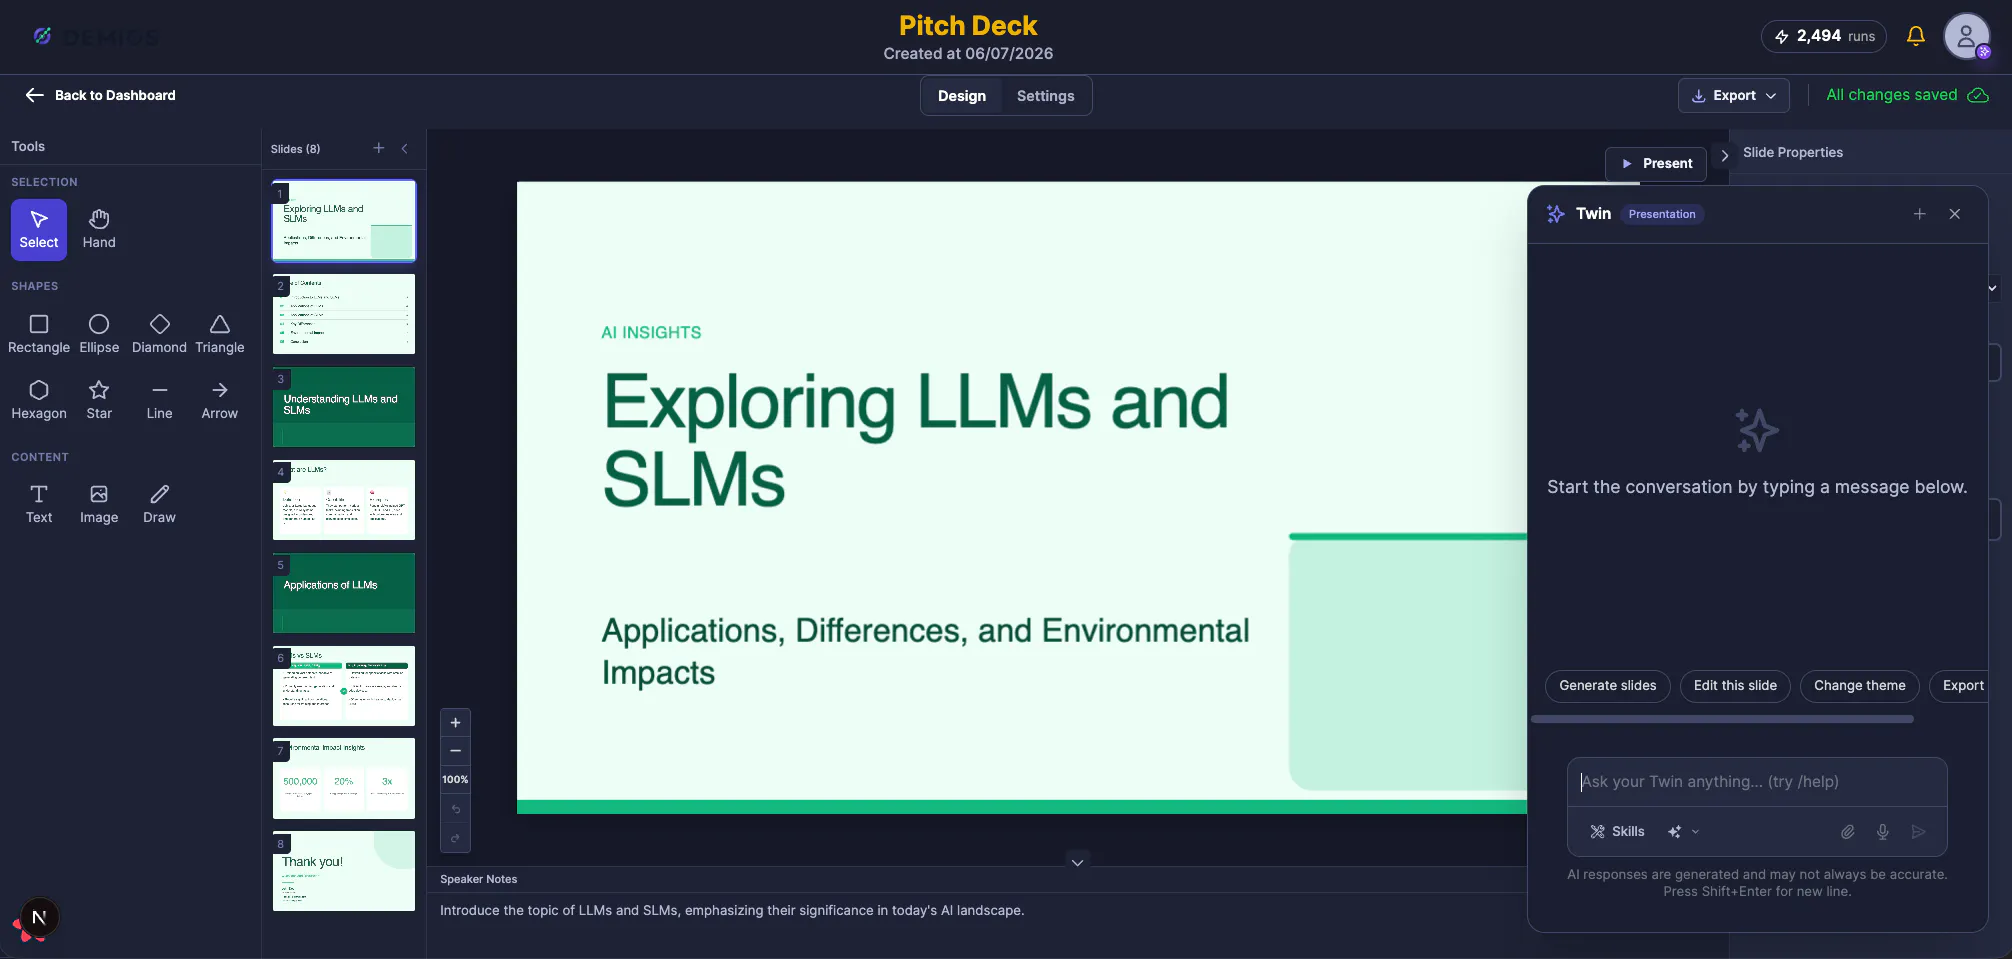This screenshot has width=2012, height=959.
Task: Start a new Twin chat
Action: point(1920,214)
